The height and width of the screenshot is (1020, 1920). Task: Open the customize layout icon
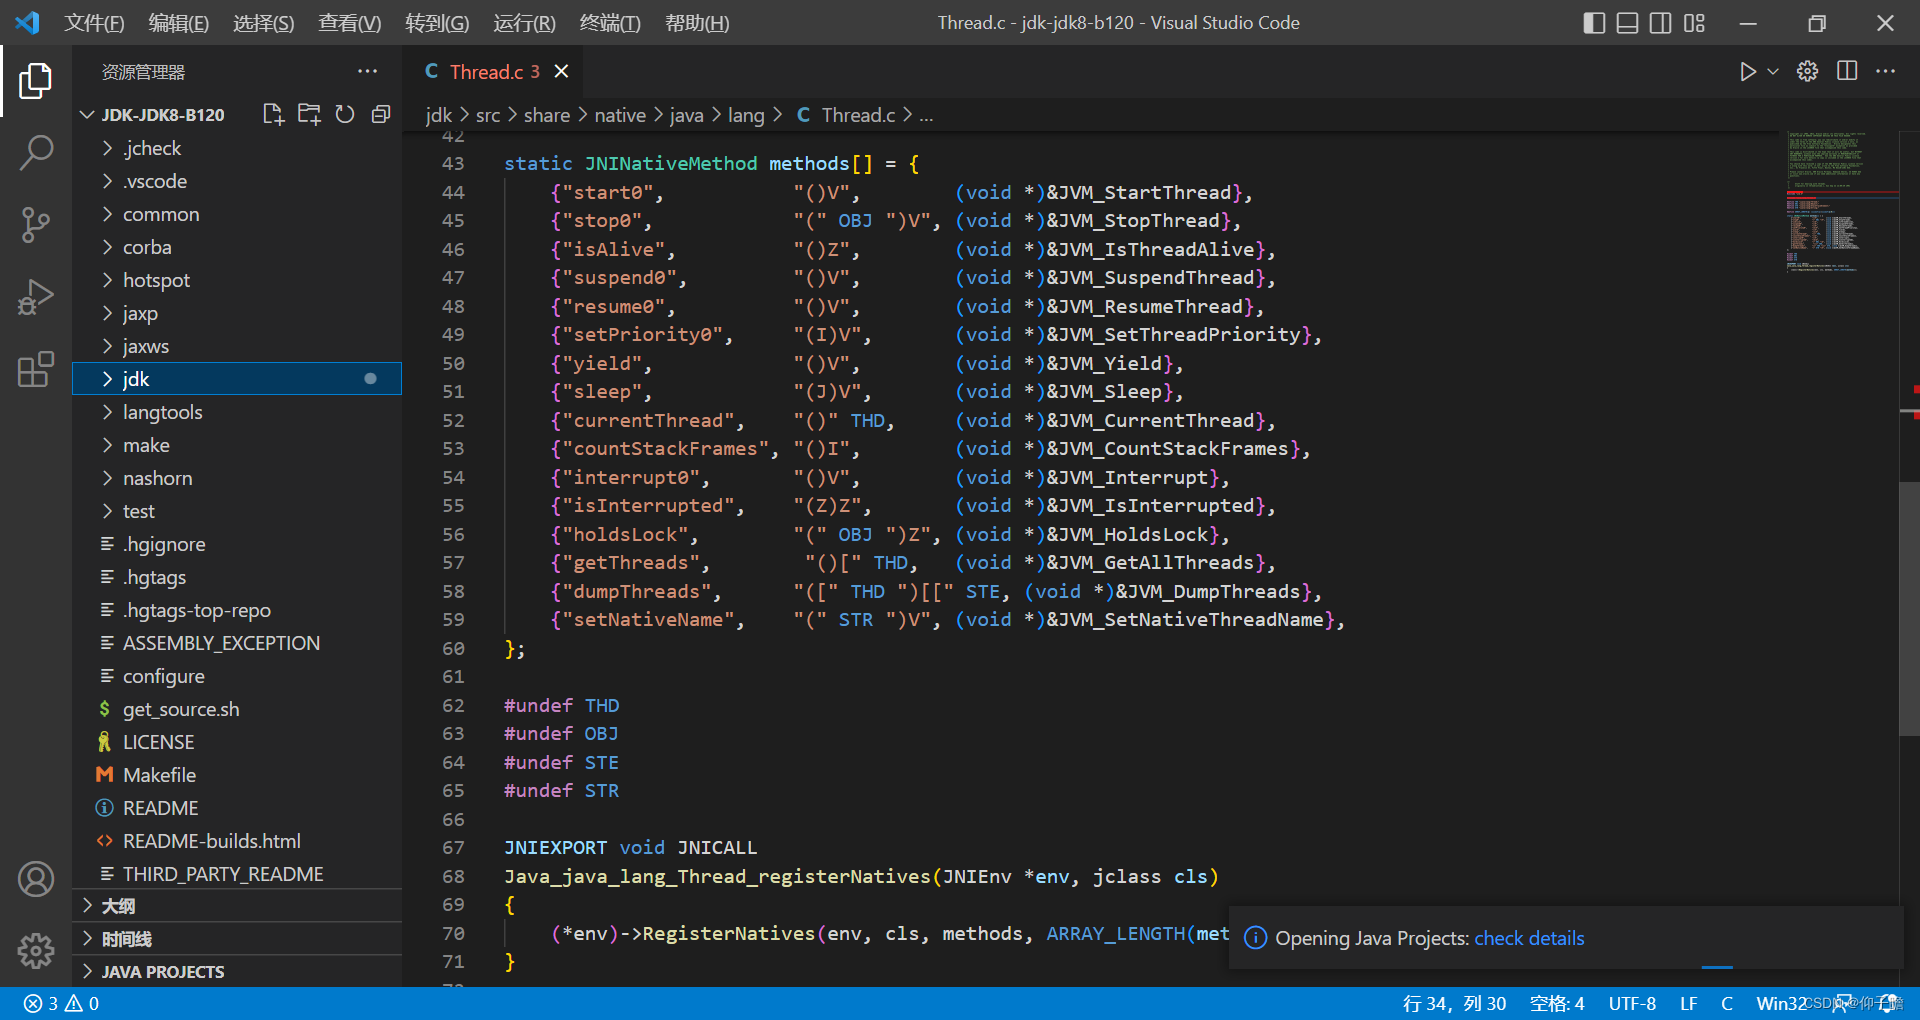tap(1694, 22)
